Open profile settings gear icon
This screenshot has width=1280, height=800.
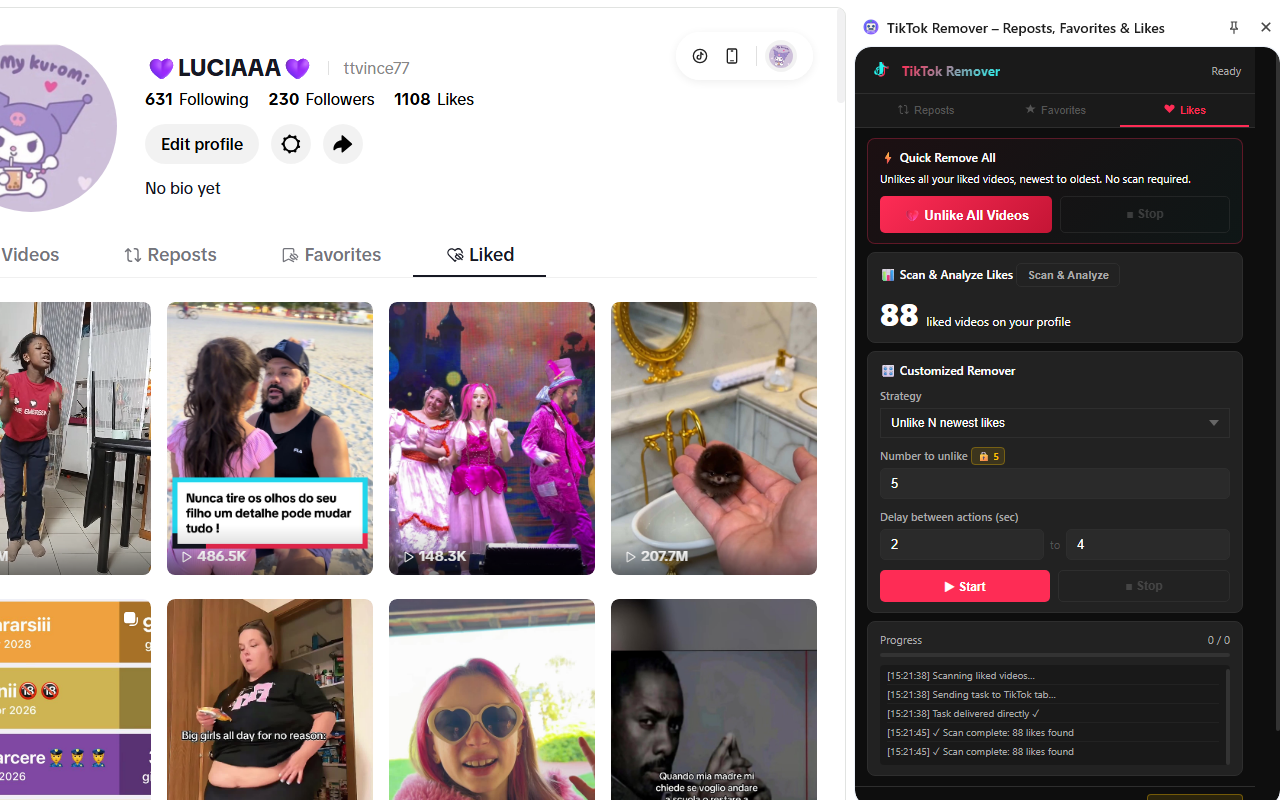tap(291, 144)
